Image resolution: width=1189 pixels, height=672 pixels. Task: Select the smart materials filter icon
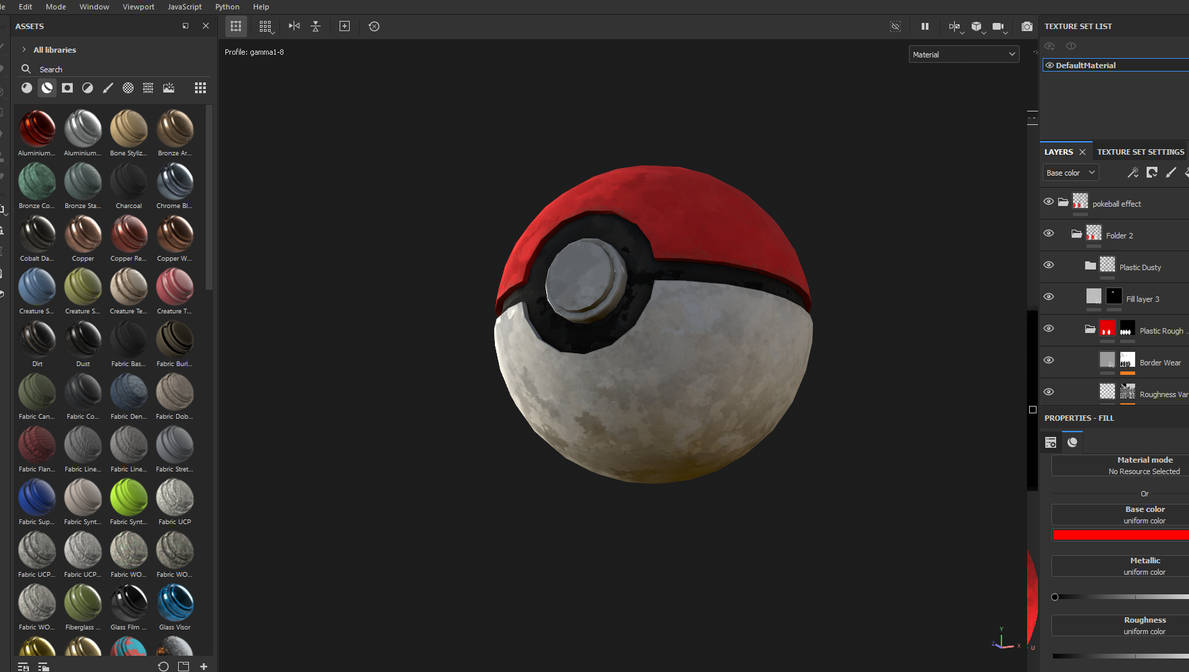pyautogui.click(x=47, y=88)
